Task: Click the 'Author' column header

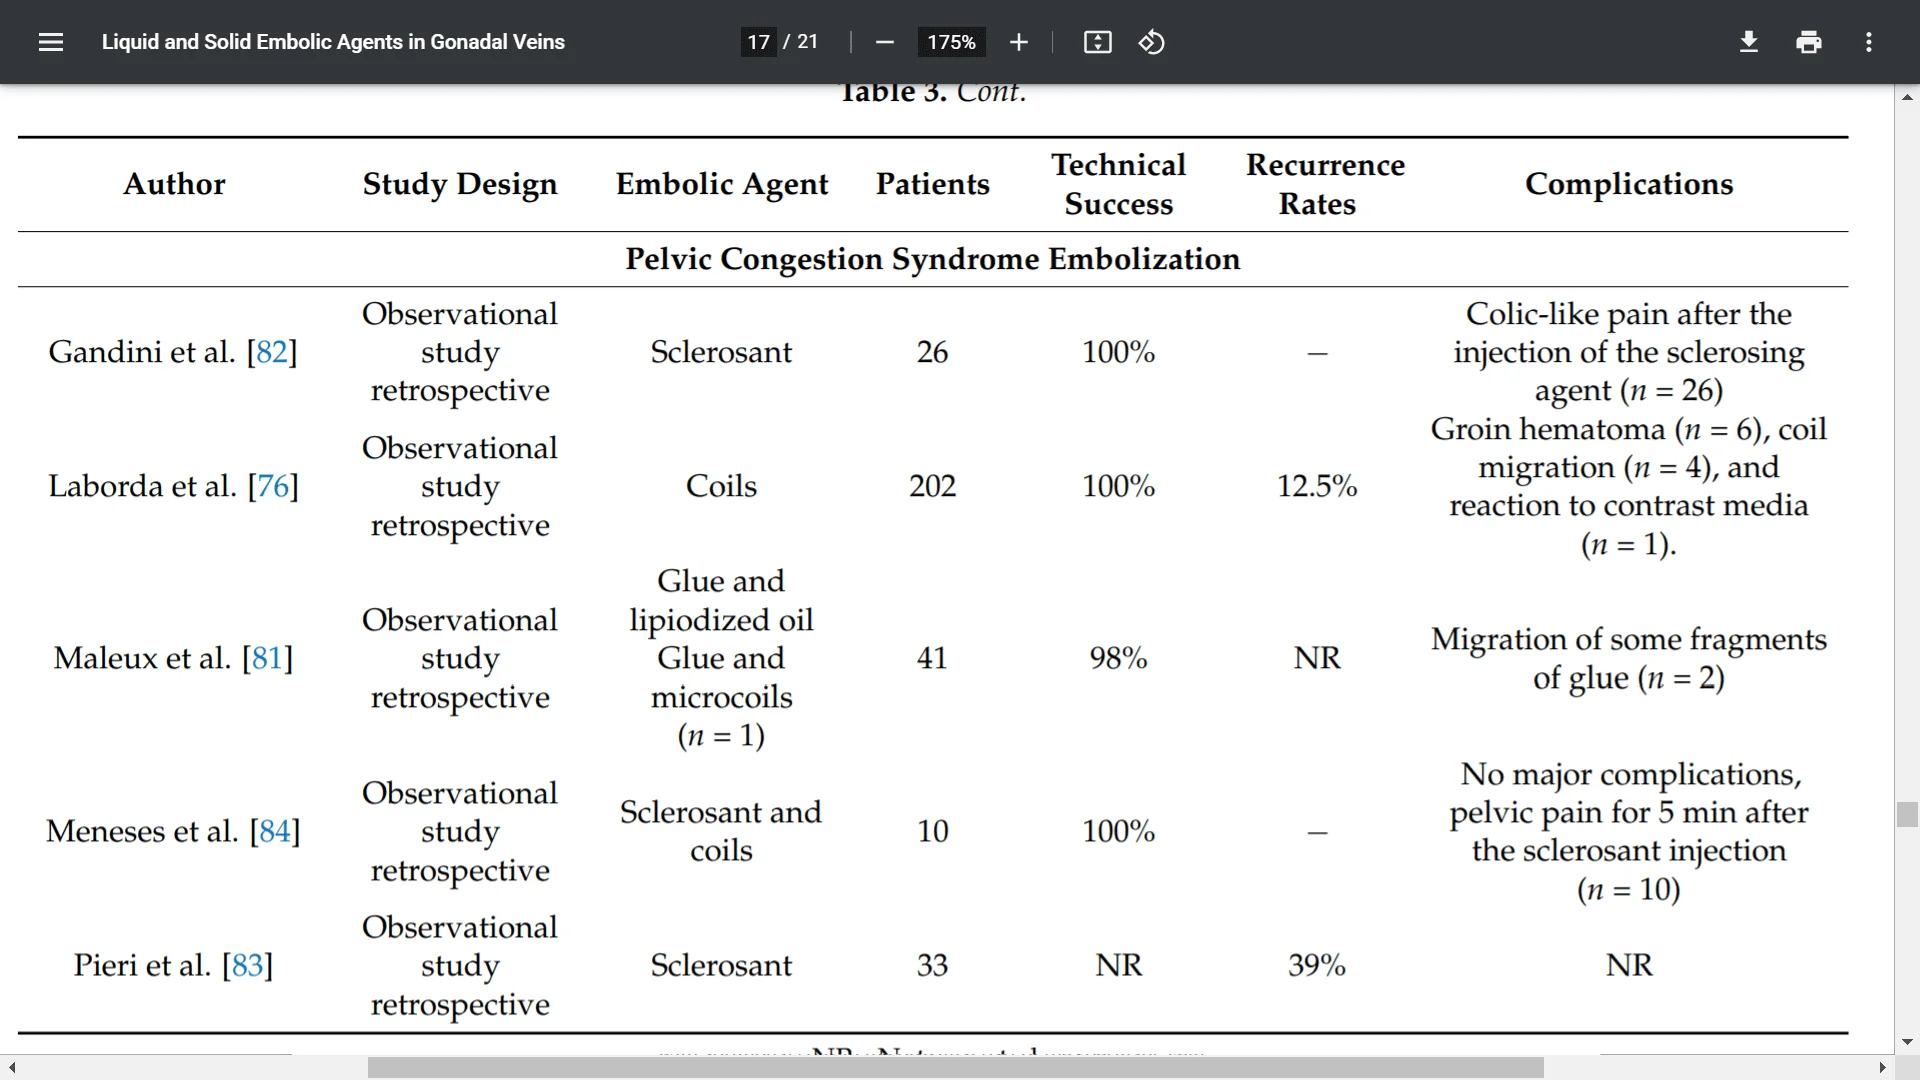Action: tap(174, 184)
